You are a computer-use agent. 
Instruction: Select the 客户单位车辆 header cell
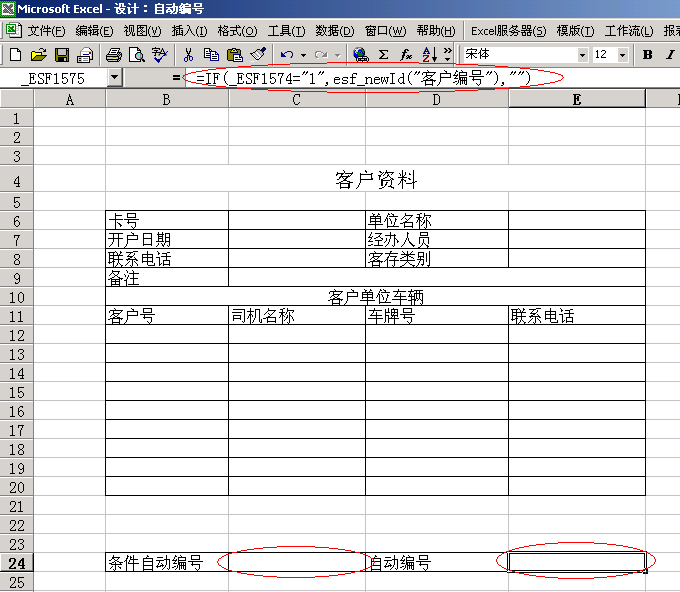tap(376, 297)
